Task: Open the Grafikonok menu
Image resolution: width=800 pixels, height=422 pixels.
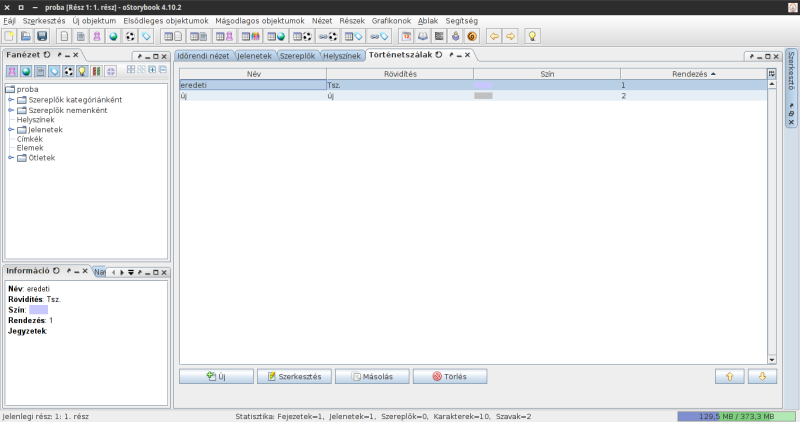Action: [391, 21]
